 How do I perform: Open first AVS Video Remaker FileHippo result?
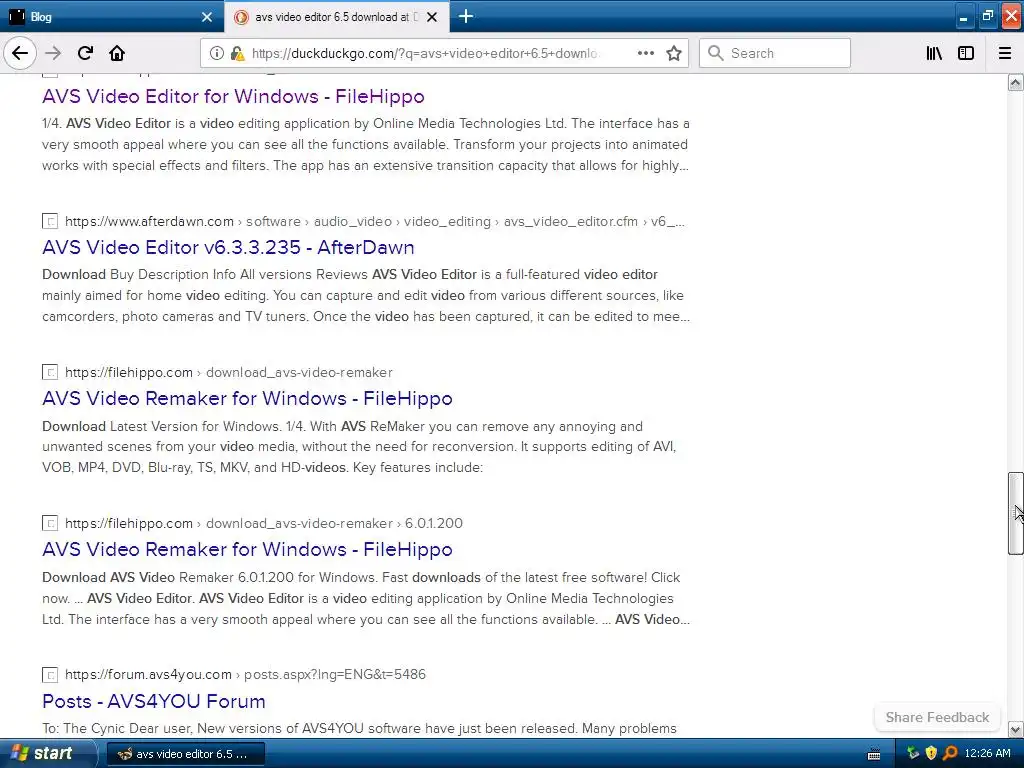(x=247, y=398)
